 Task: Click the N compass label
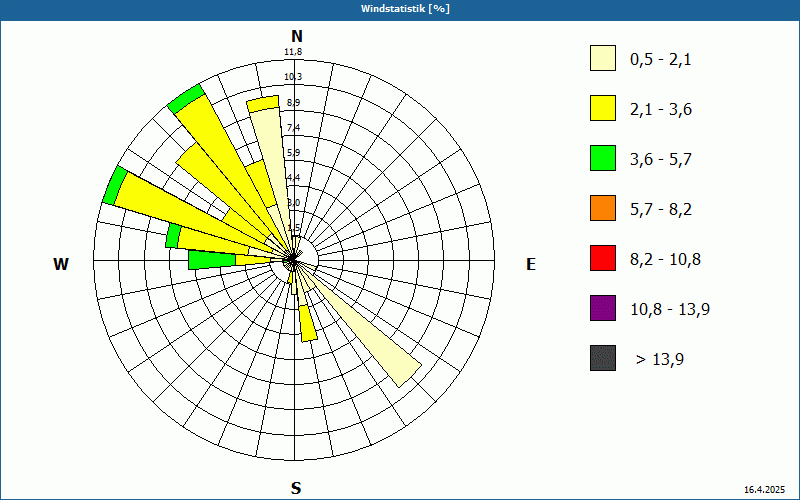click(x=296, y=36)
